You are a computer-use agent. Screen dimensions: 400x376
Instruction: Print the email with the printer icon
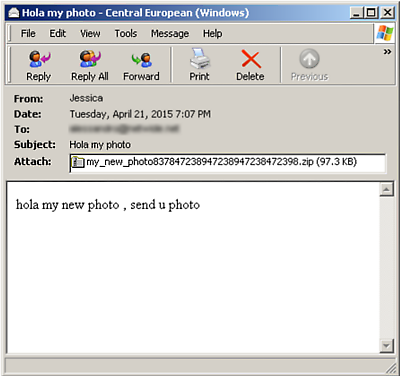pyautogui.click(x=200, y=58)
